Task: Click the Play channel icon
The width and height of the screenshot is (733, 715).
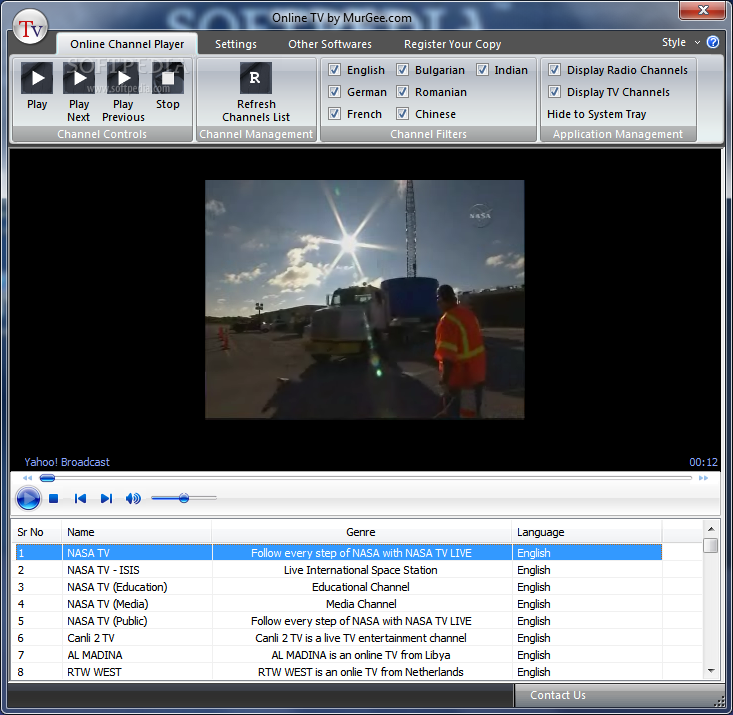Action: (x=37, y=78)
